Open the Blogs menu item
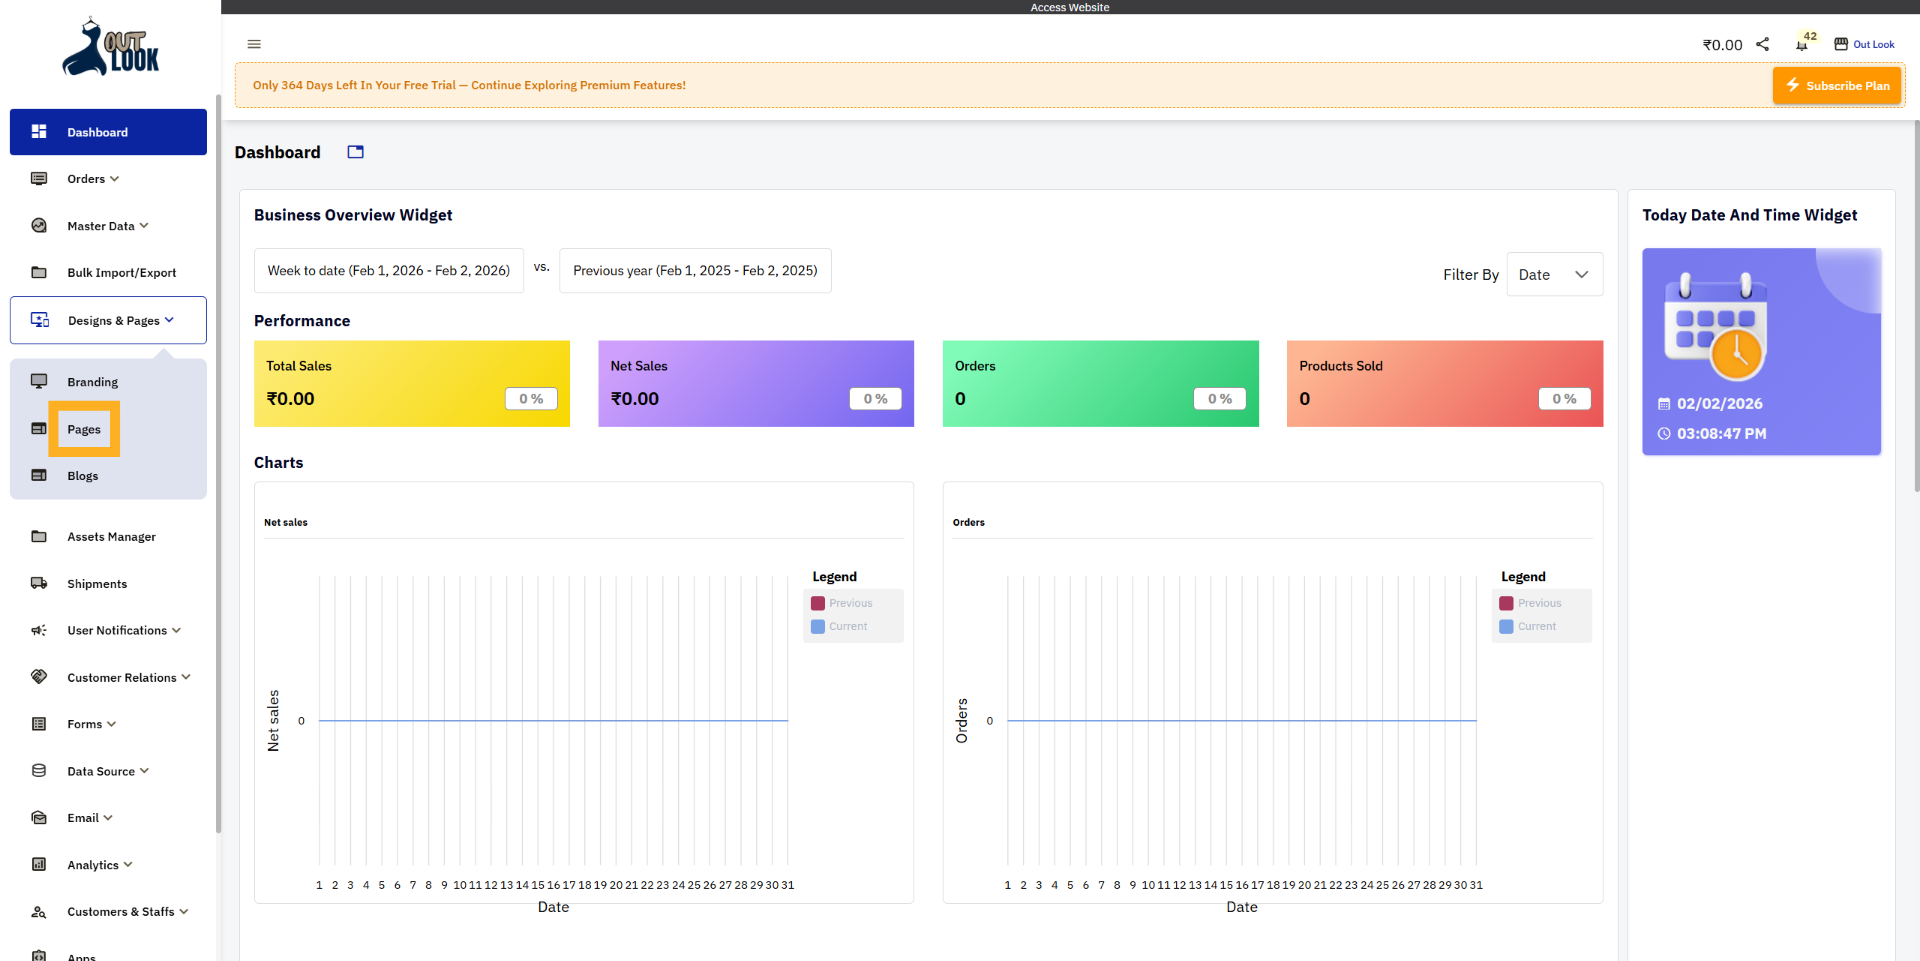This screenshot has height=961, width=1920. click(x=83, y=476)
